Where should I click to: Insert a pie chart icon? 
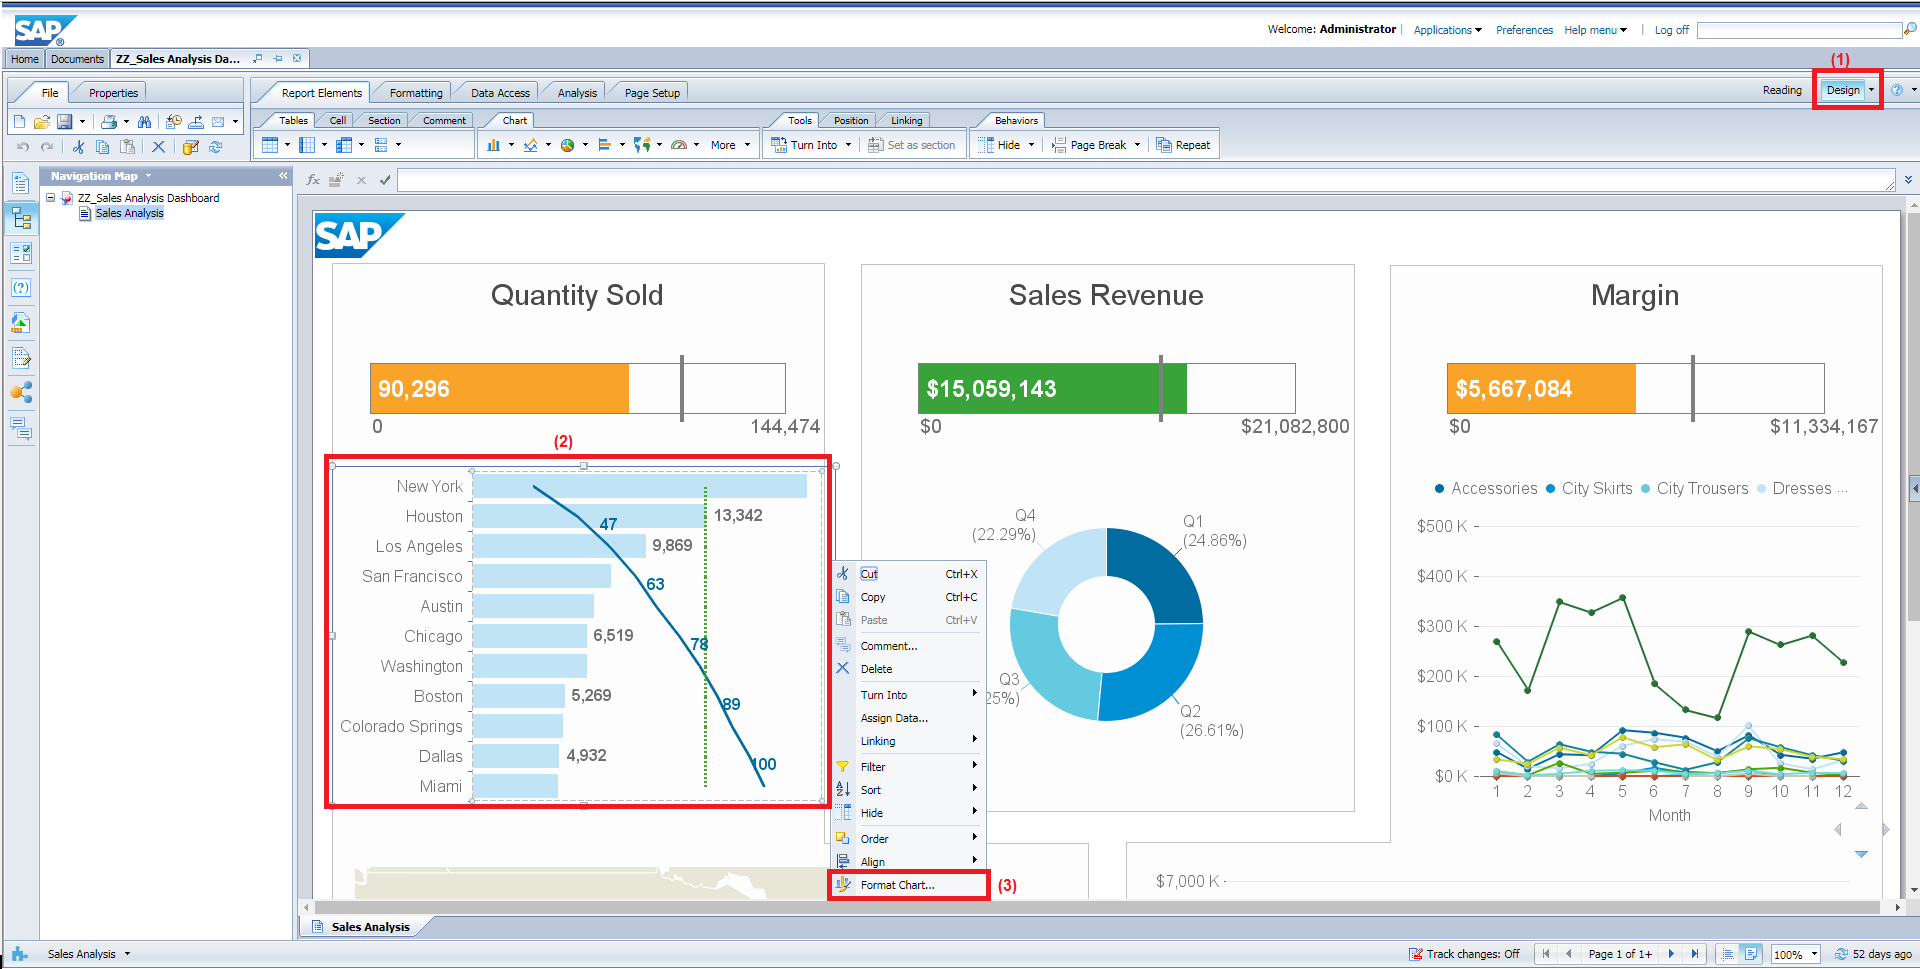coord(568,145)
